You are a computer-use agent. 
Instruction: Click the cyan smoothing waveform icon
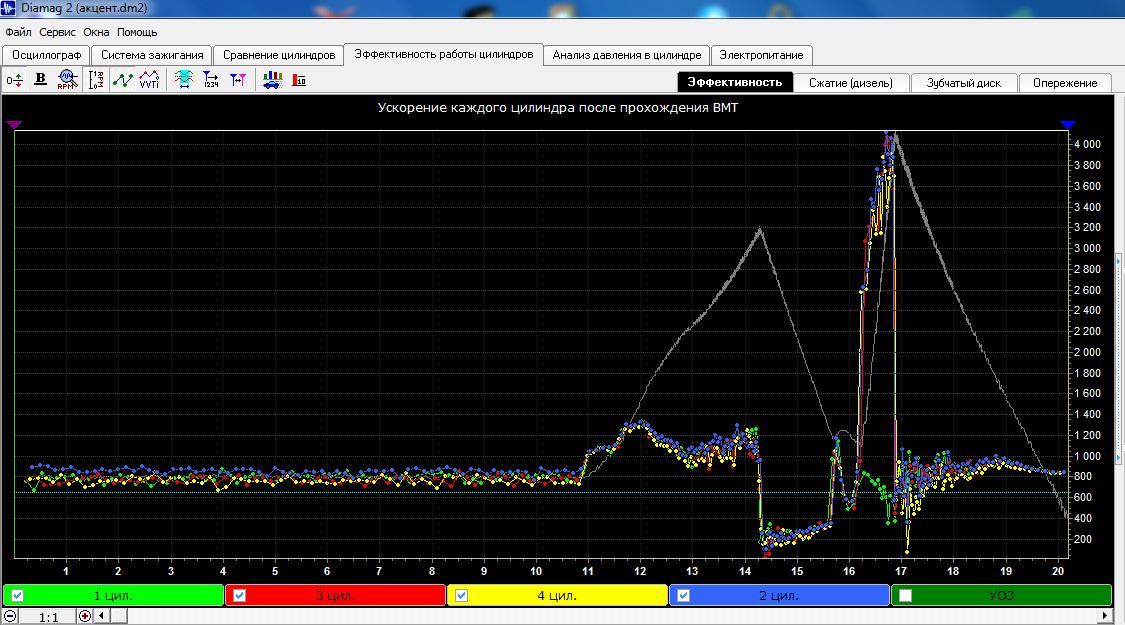tap(184, 80)
